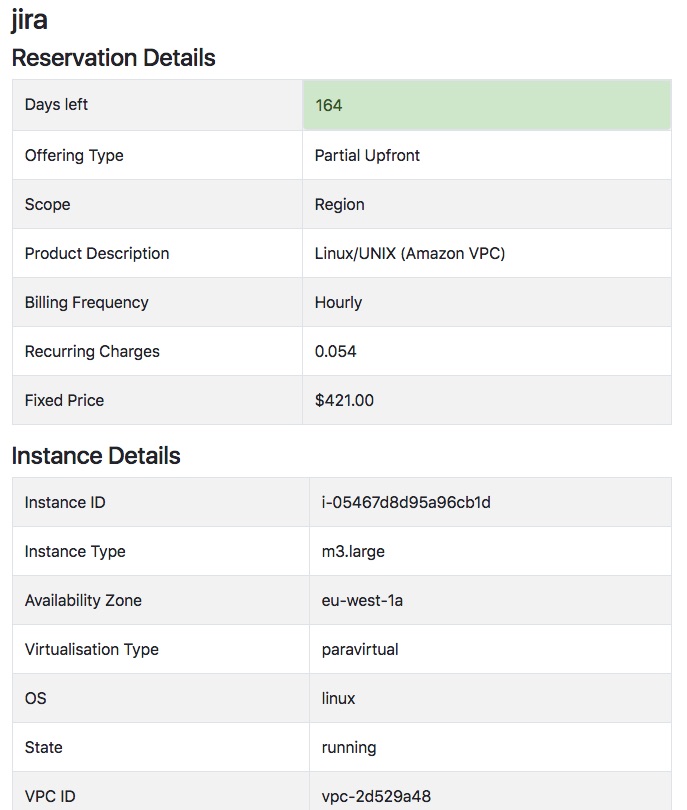Select the eu-west-1a availability zone value

pos(362,600)
